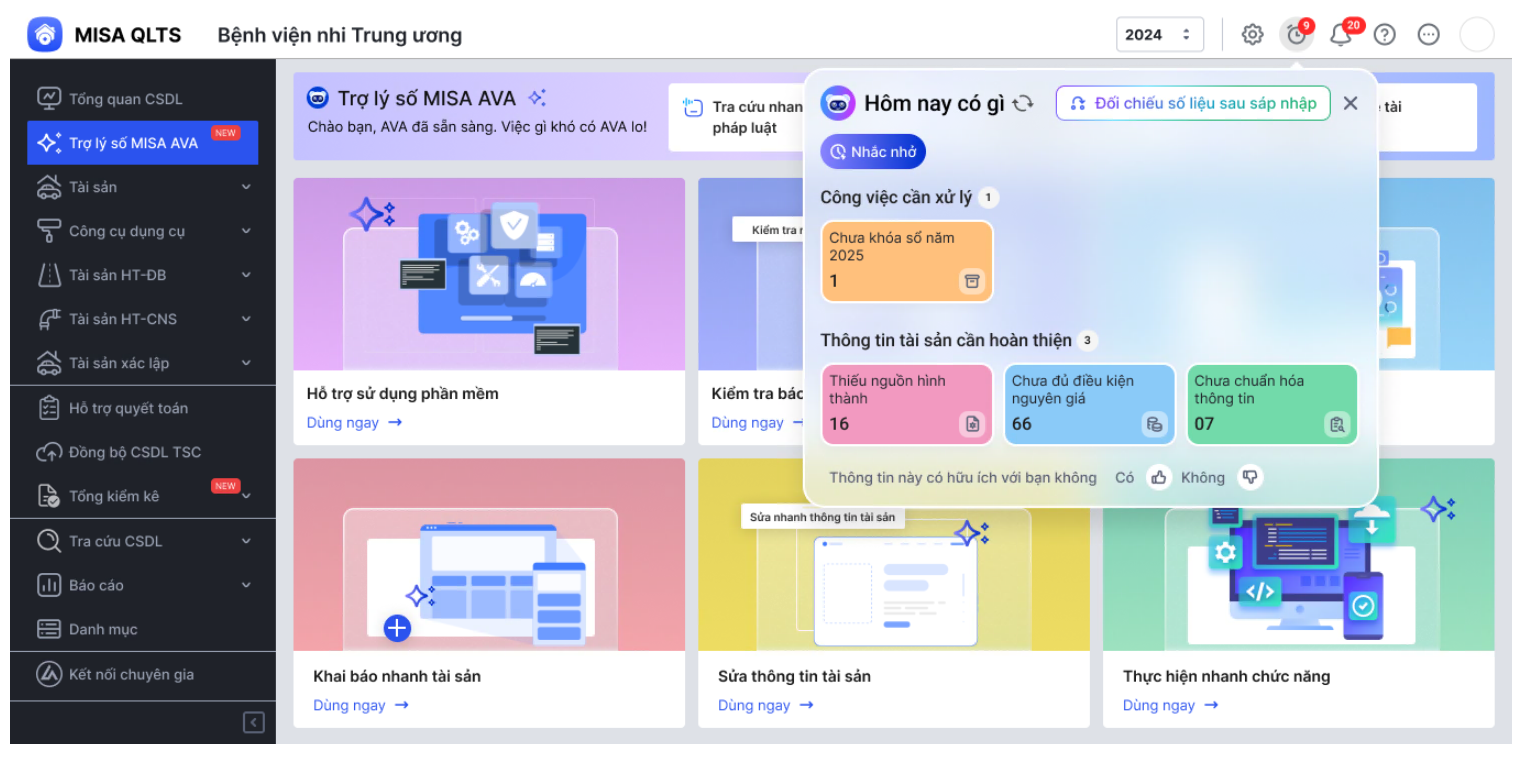Click the count 16 in the pink card
This screenshot has height=766, width=1530.
click(839, 424)
